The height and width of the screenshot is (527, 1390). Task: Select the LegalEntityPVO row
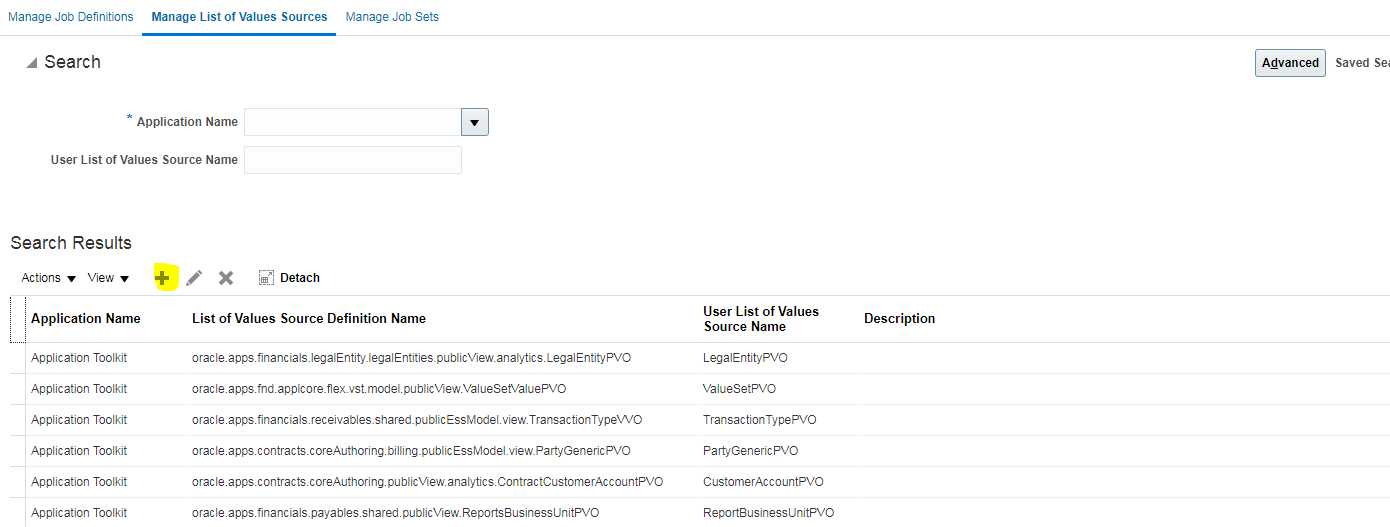pos(745,358)
